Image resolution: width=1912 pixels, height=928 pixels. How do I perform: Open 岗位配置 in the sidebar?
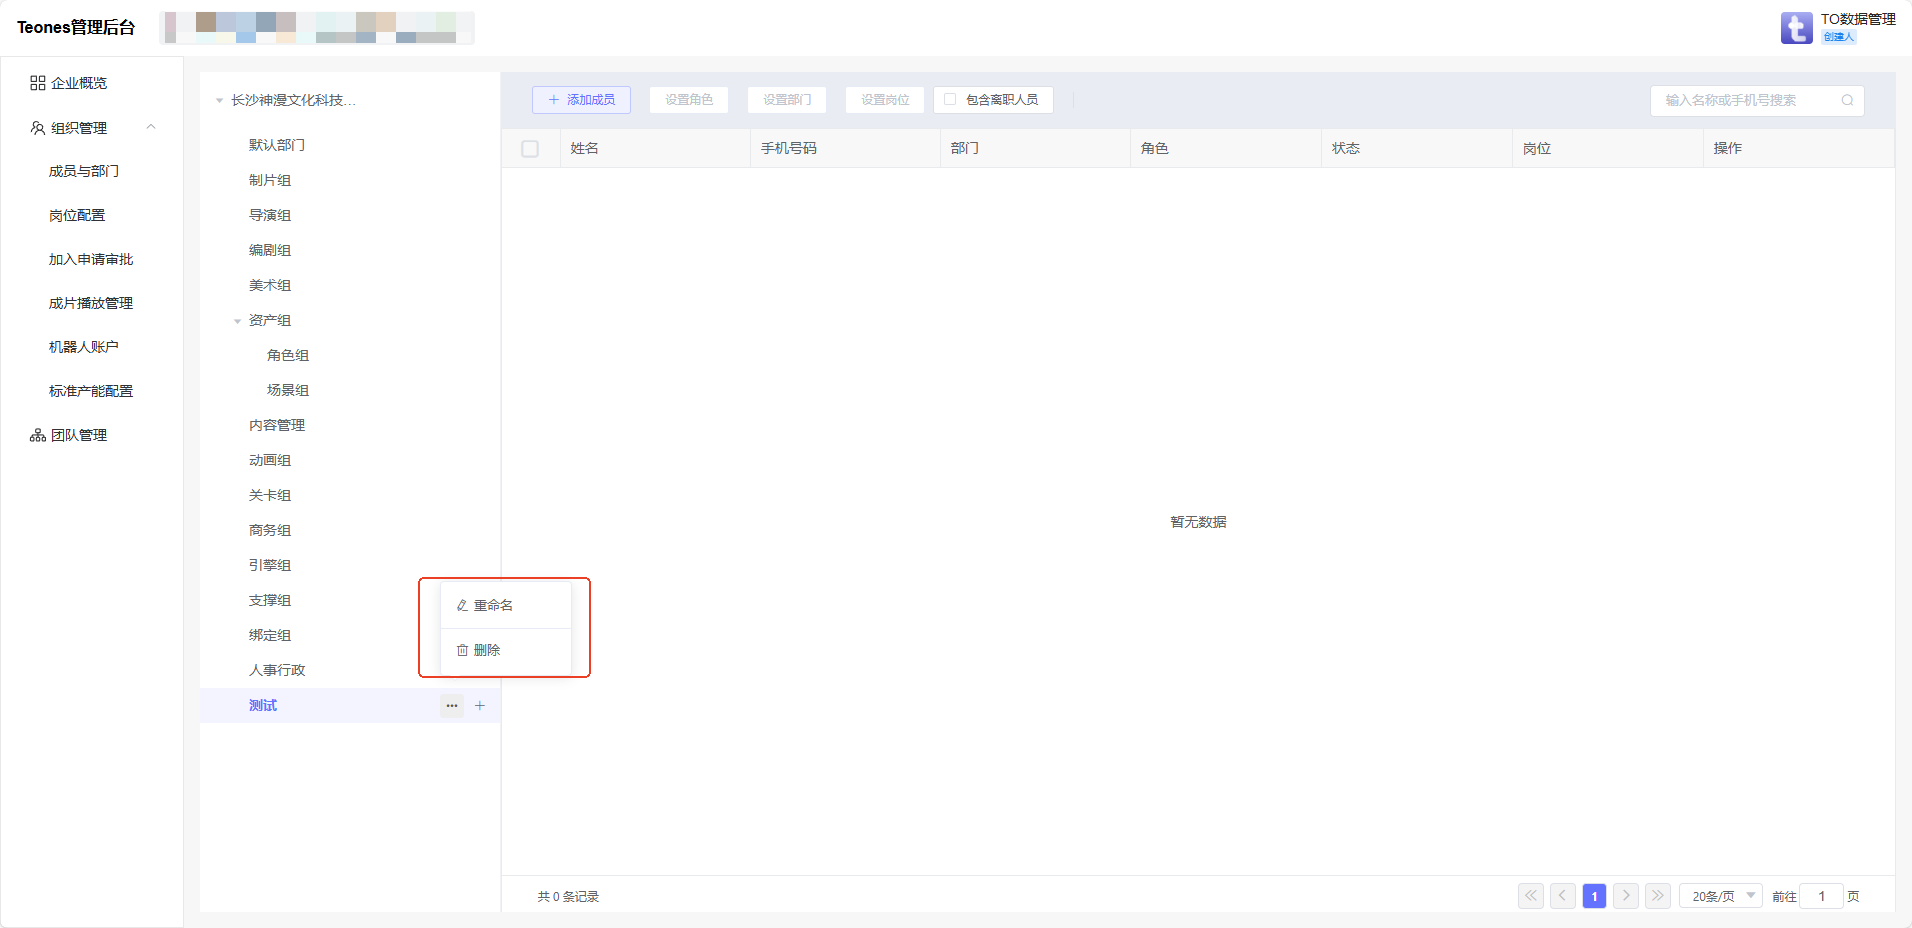point(77,216)
